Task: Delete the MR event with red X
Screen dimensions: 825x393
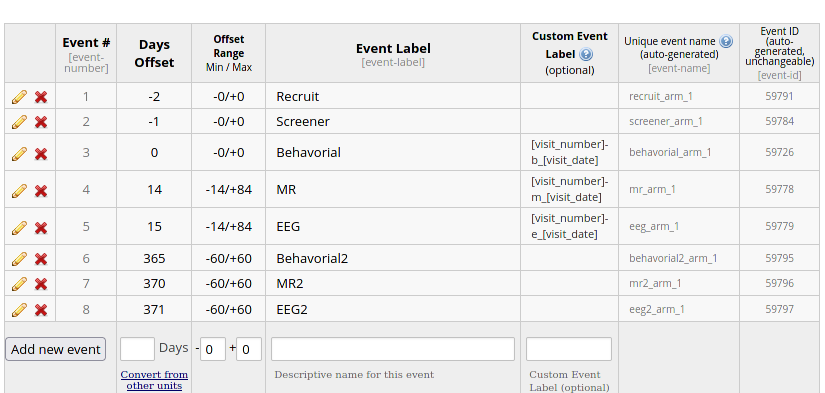Action: pyautogui.click(x=41, y=190)
